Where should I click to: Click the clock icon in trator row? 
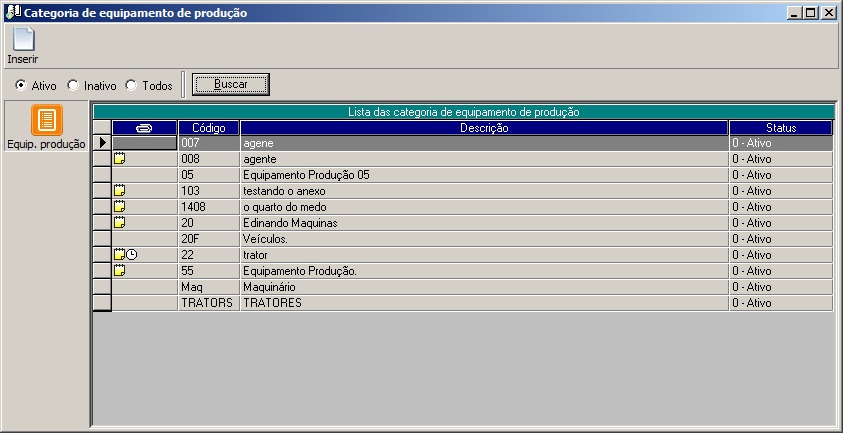[132, 254]
